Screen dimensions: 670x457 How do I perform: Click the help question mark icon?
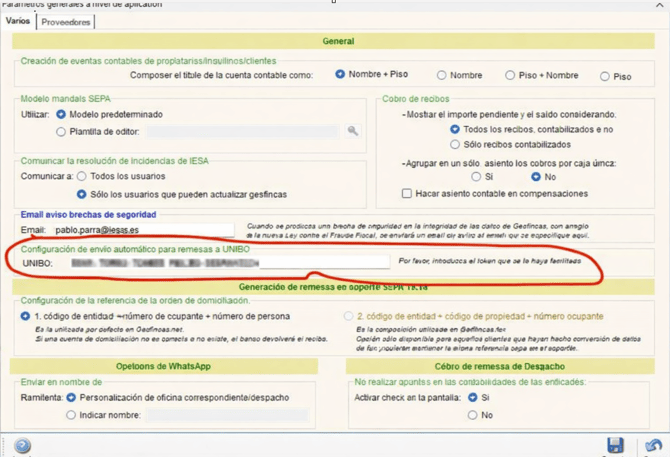22,446
